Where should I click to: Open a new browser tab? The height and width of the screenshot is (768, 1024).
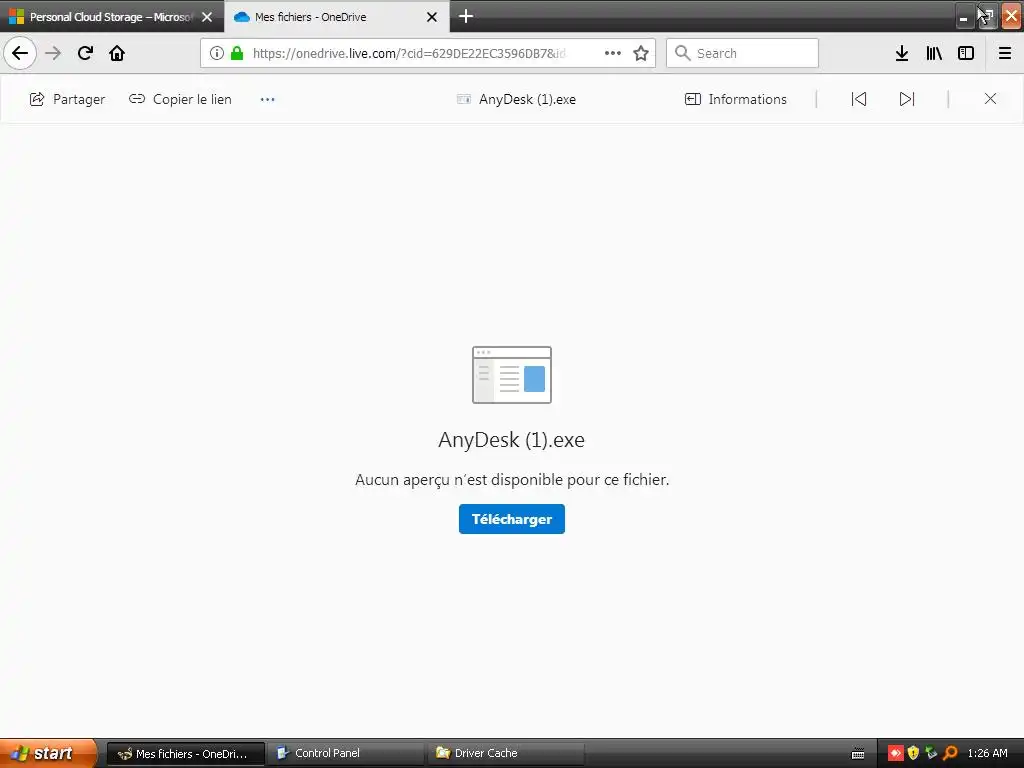point(466,16)
